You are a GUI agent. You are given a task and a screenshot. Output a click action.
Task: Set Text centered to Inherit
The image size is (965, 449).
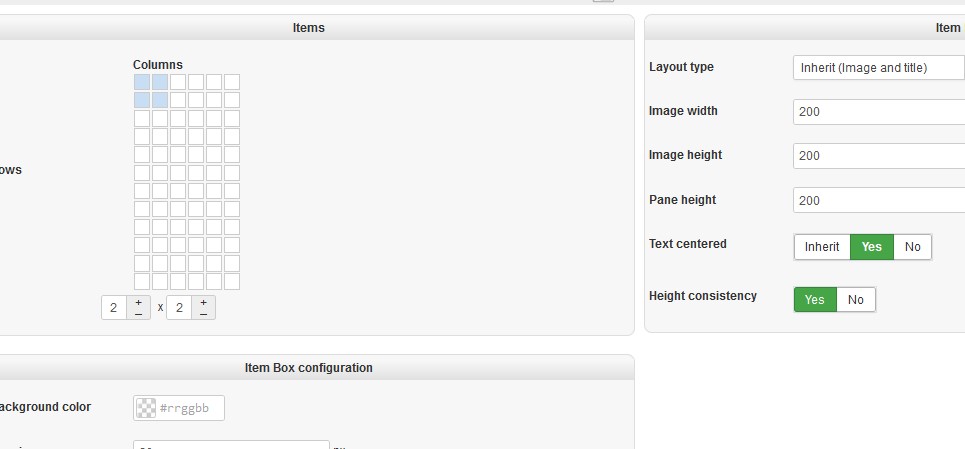[822, 247]
